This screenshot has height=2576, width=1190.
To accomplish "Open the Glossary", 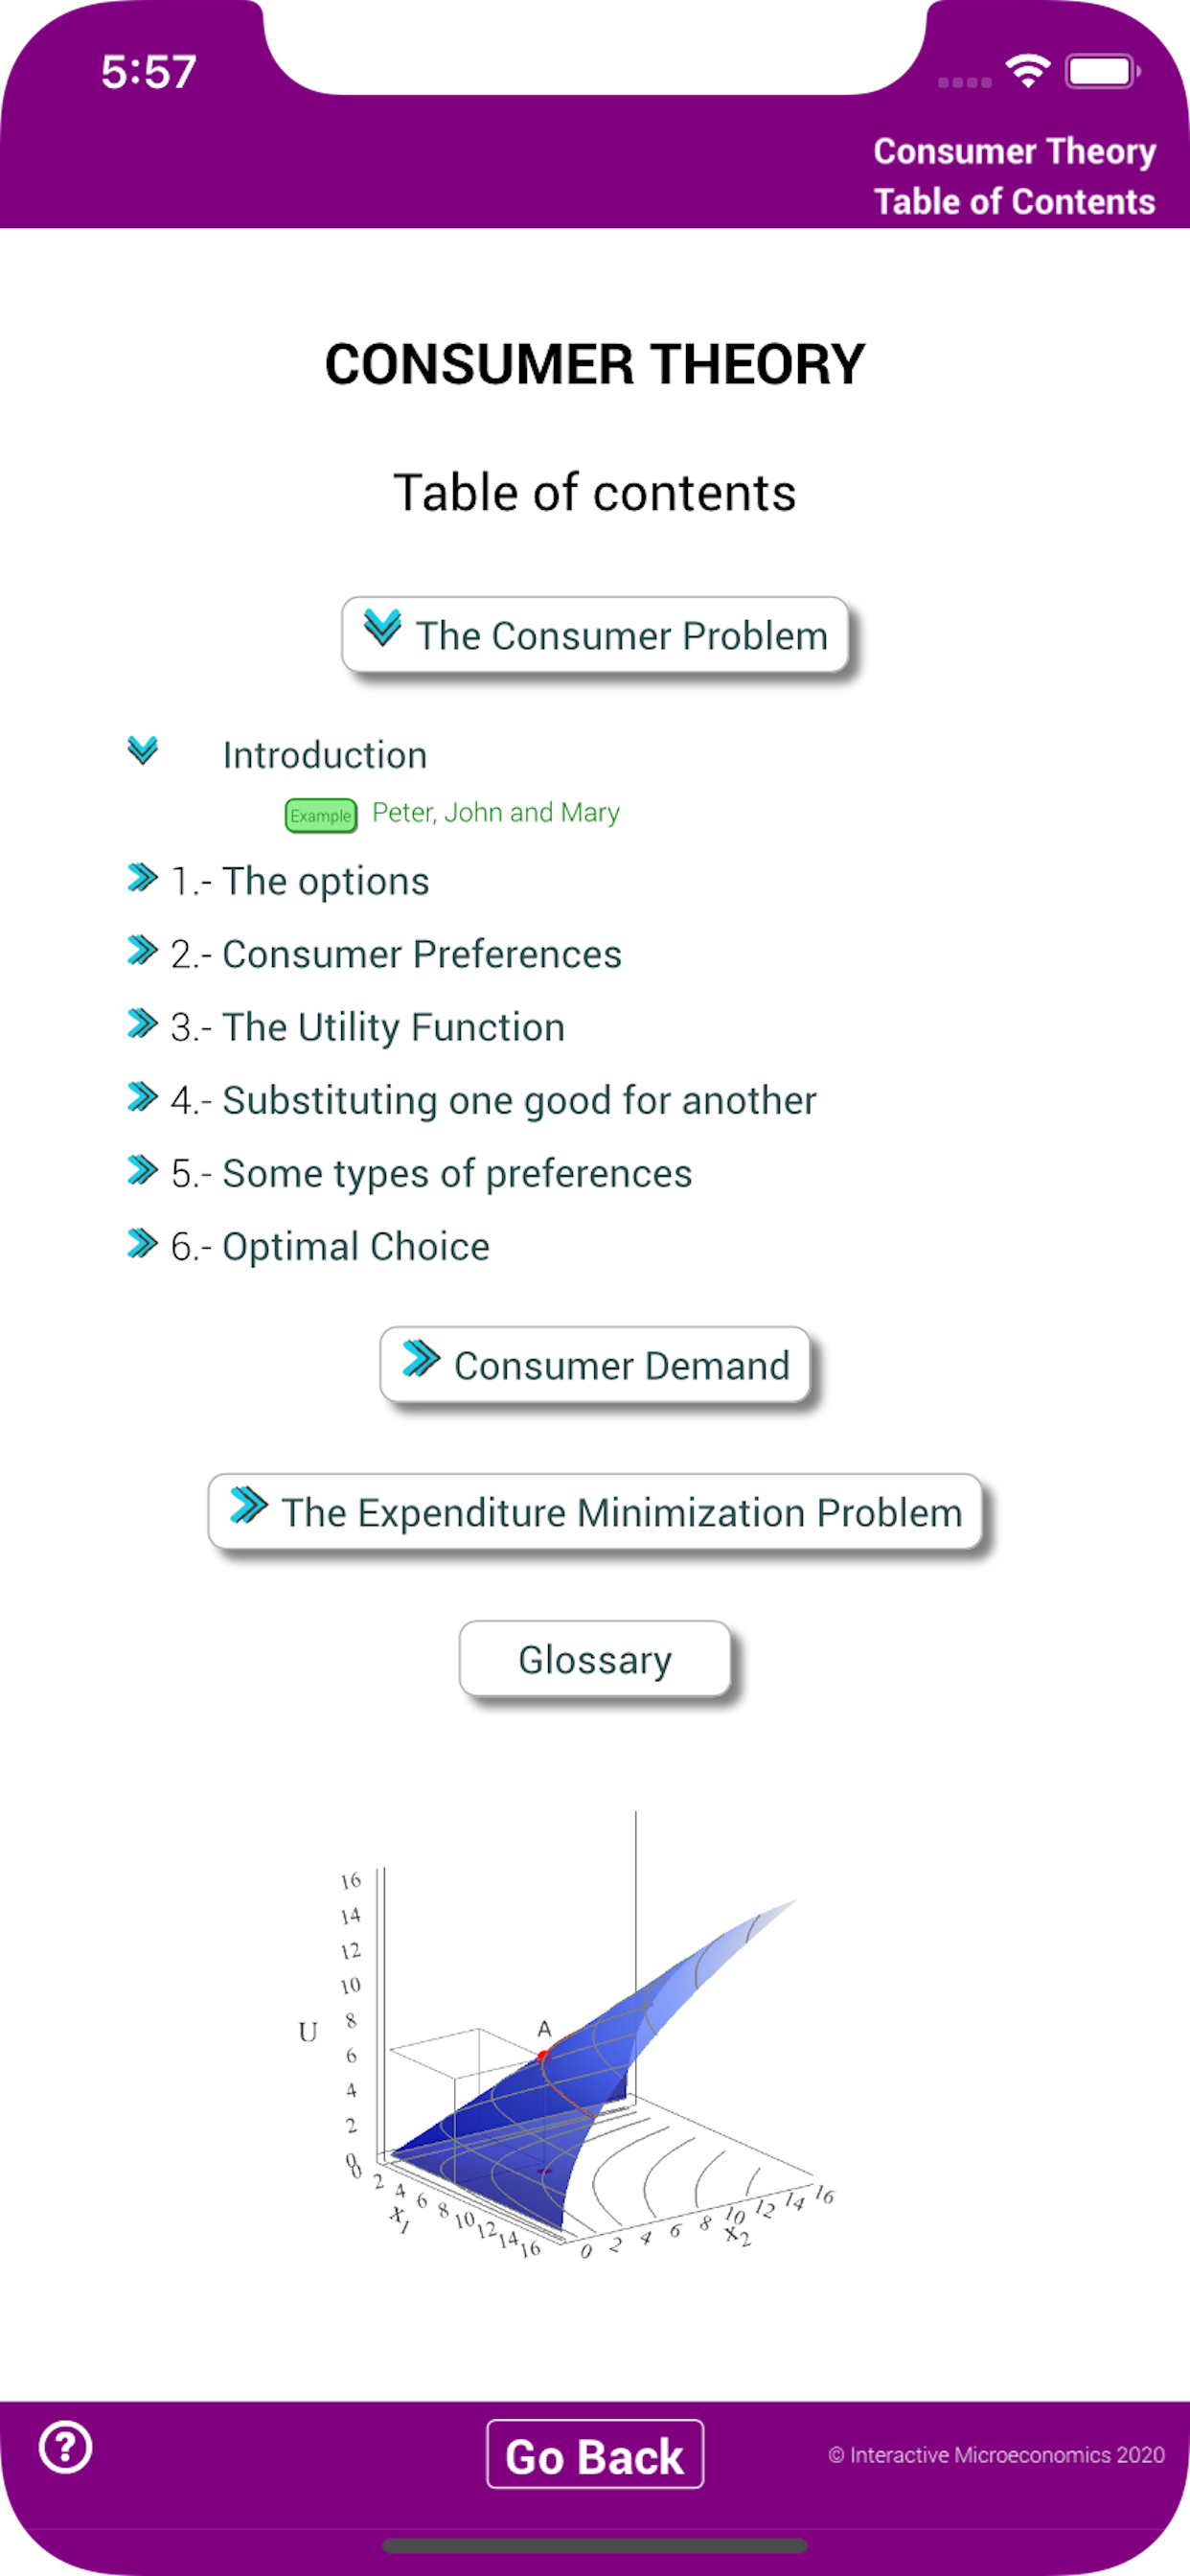I will (595, 1658).
